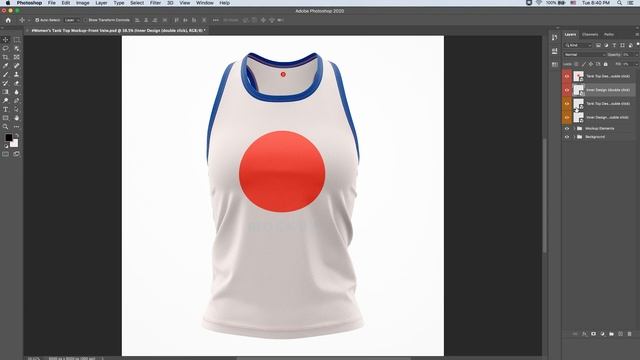Click align left edges icon
This screenshot has height=360, width=640.
tap(137, 20)
